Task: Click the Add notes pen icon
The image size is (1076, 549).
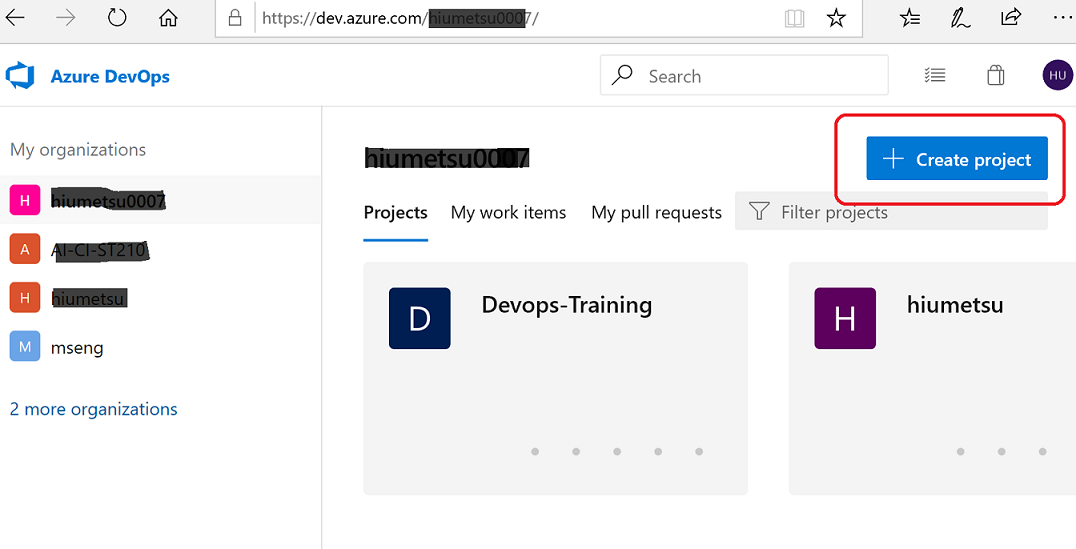Action: pos(960,18)
